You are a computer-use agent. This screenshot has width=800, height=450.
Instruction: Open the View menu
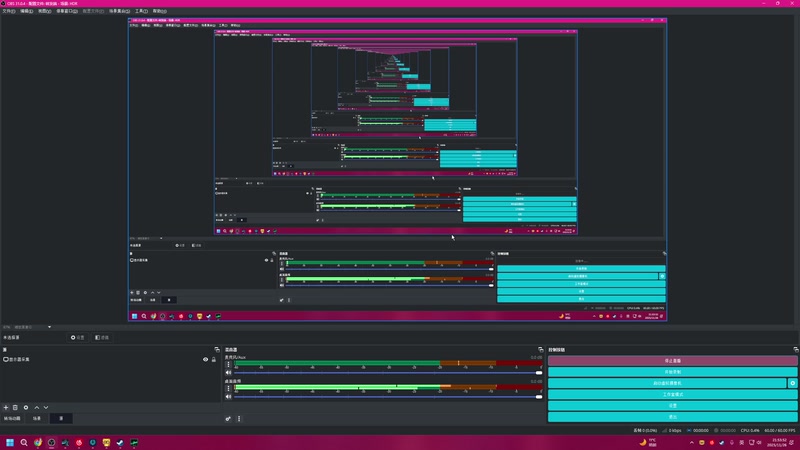44,11
